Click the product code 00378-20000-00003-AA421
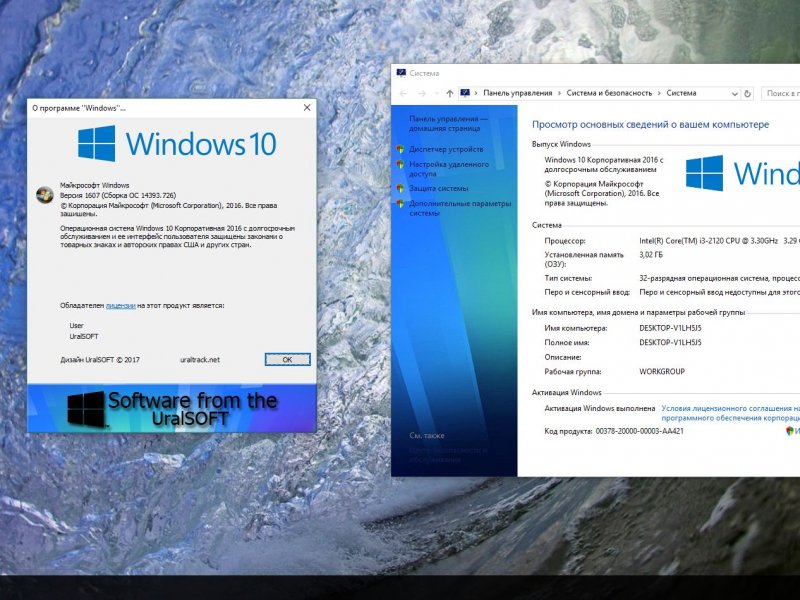The image size is (800, 600). (639, 431)
